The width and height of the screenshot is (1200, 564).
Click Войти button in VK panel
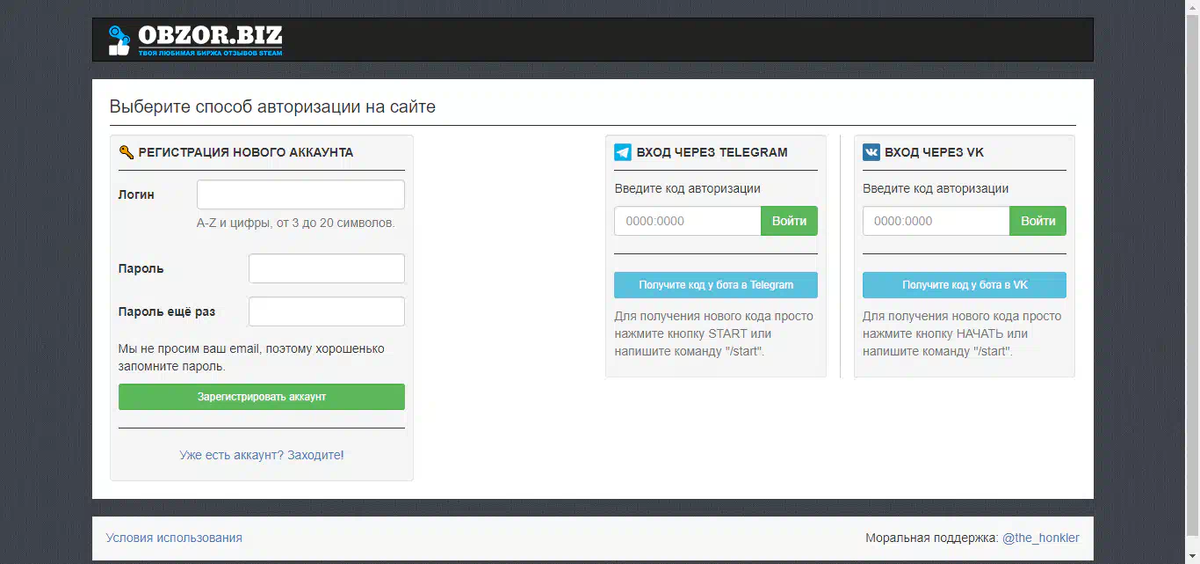[1038, 221]
